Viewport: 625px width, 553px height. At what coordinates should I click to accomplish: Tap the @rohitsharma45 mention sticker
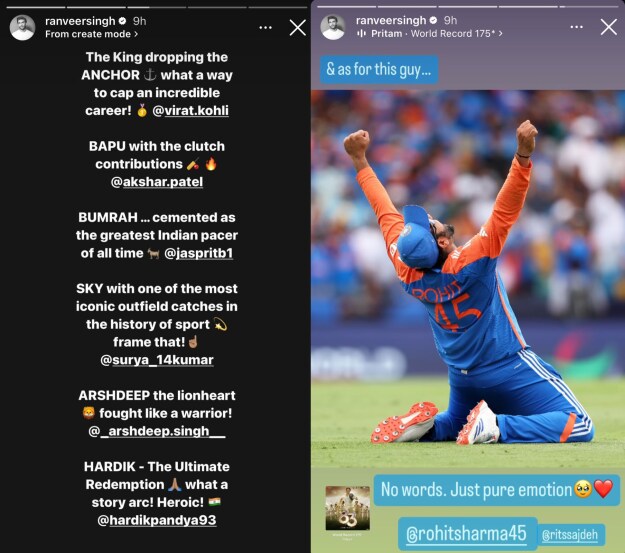[468, 534]
